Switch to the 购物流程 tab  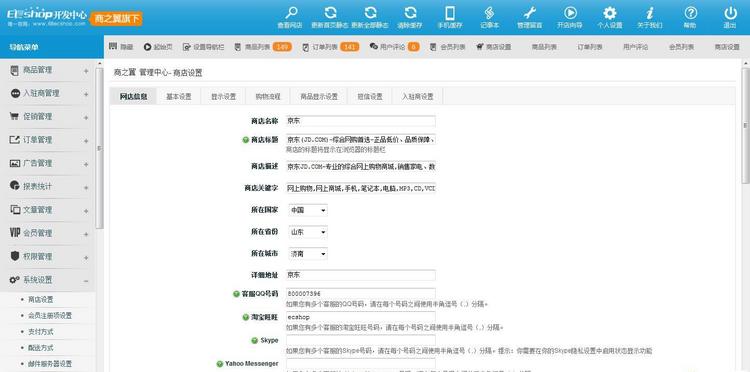[x=268, y=96]
